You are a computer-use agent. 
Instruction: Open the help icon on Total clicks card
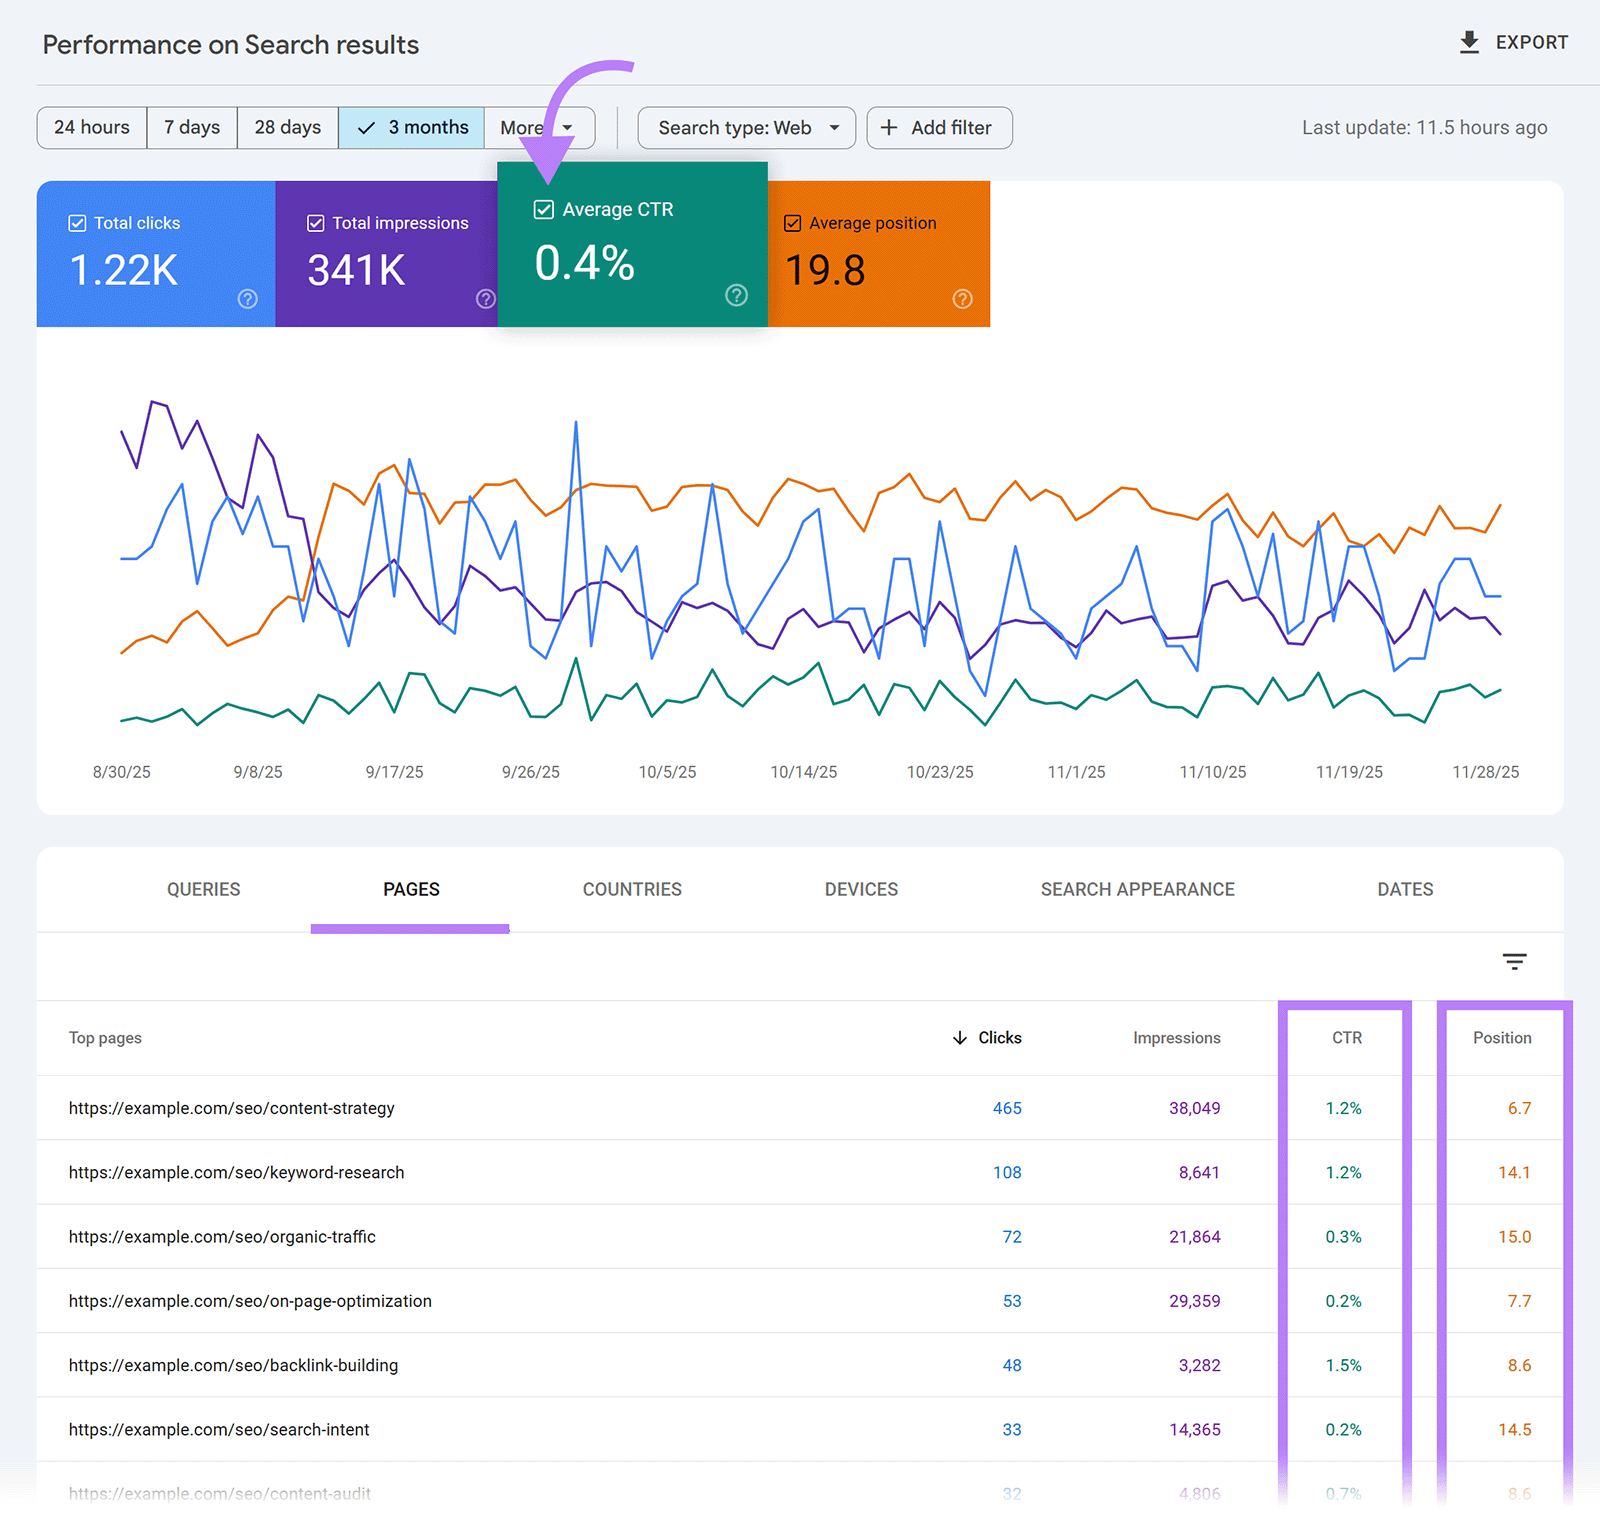tap(247, 298)
